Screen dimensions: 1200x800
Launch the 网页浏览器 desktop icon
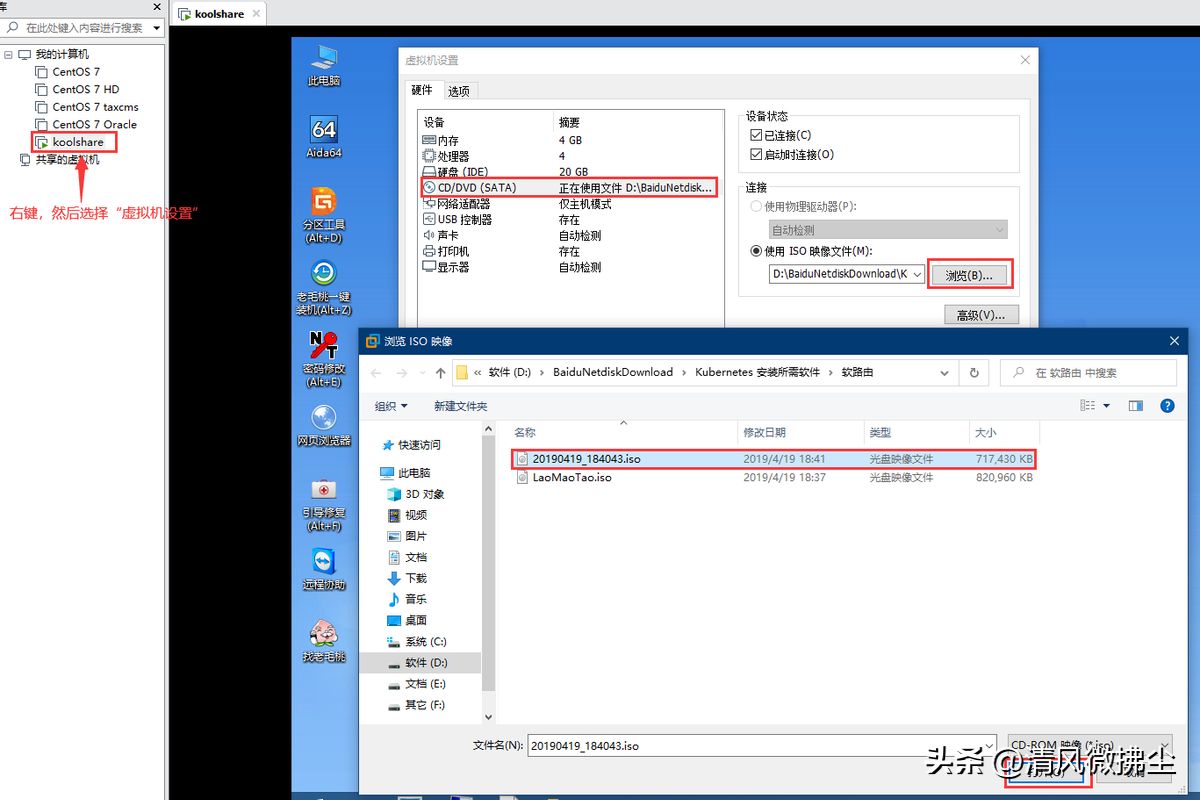324,425
